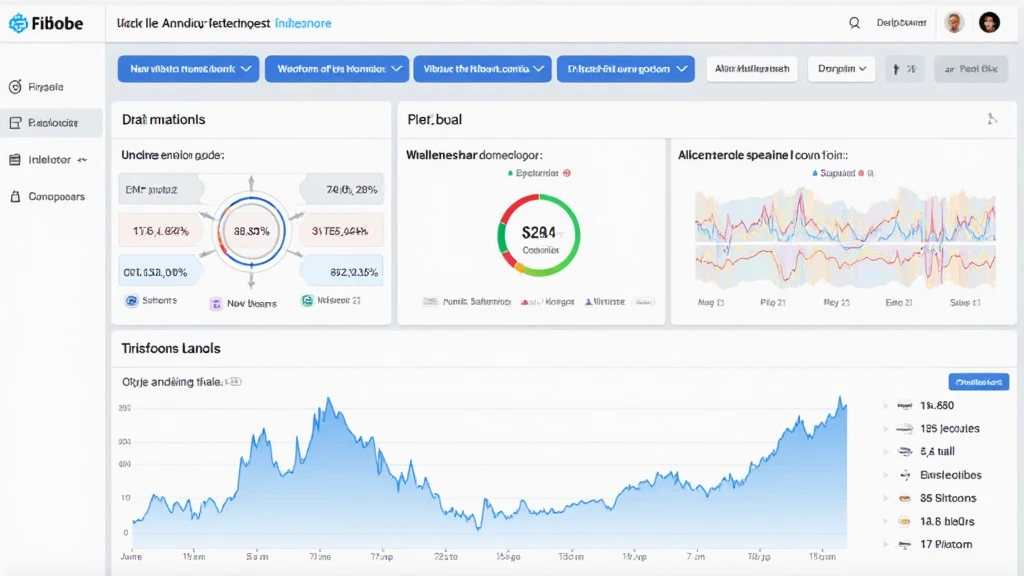This screenshot has height=576, width=1024.
Task: Click the icon in the Piet.bual panel corner
Action: coord(992,119)
